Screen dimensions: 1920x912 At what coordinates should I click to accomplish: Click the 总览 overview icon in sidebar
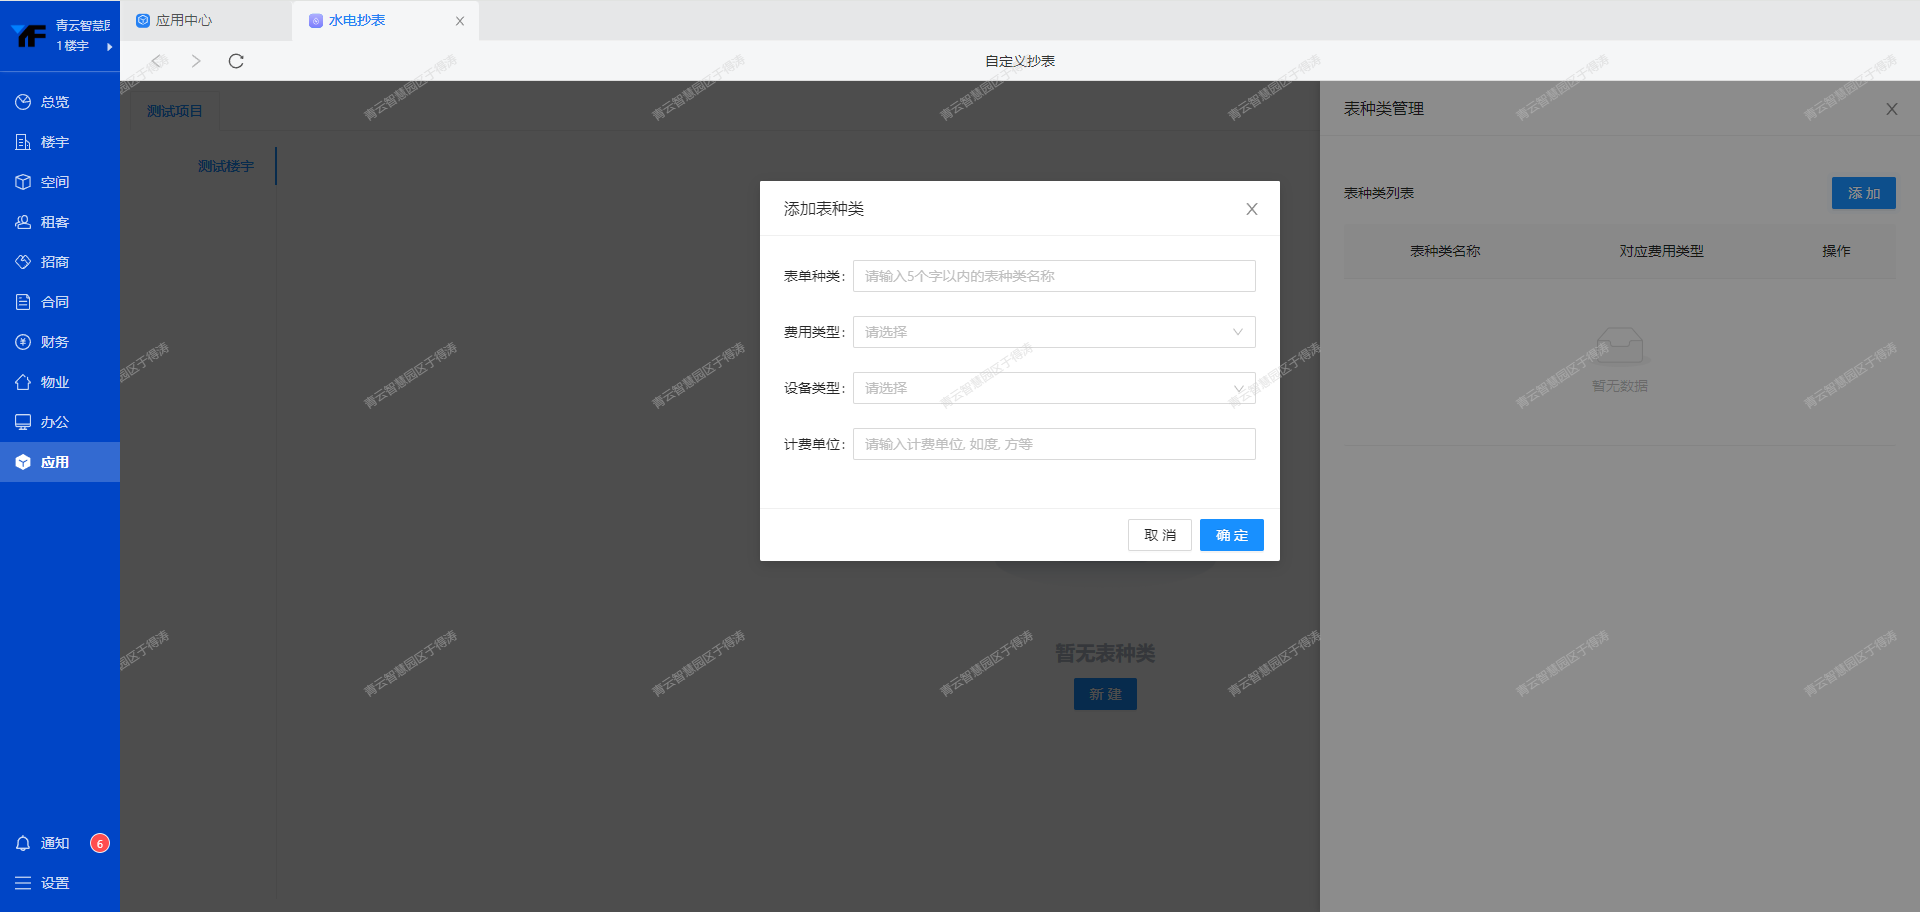click(23, 102)
